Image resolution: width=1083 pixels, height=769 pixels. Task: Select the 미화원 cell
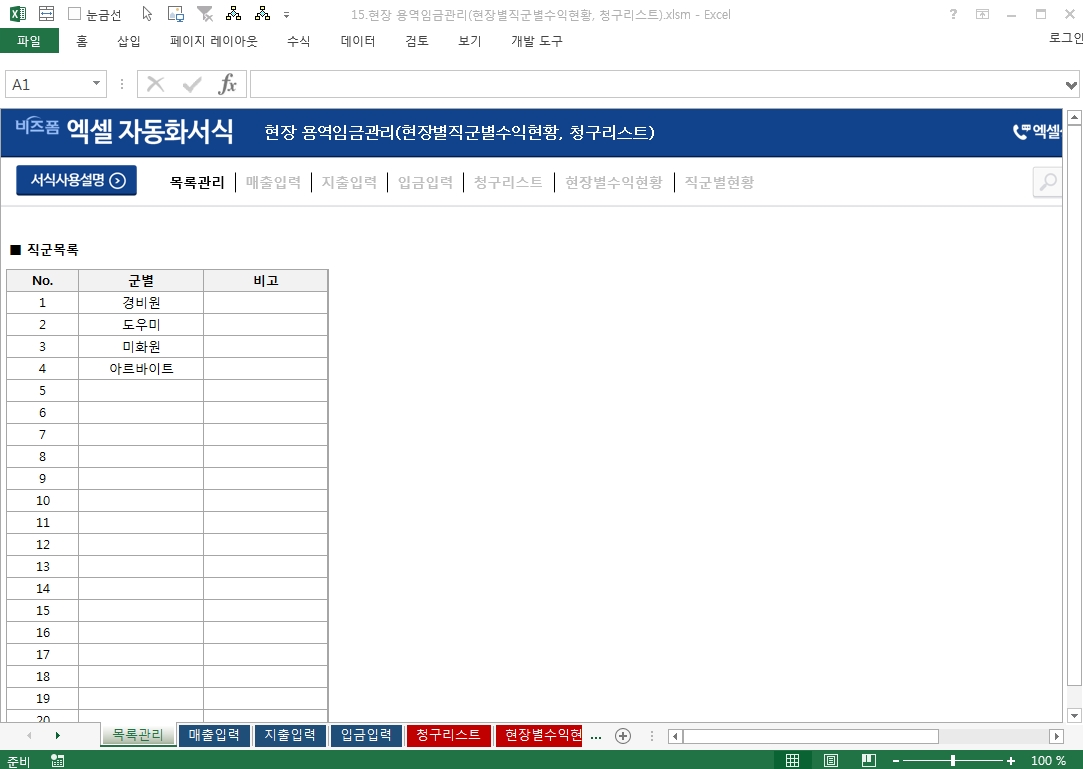pos(141,347)
